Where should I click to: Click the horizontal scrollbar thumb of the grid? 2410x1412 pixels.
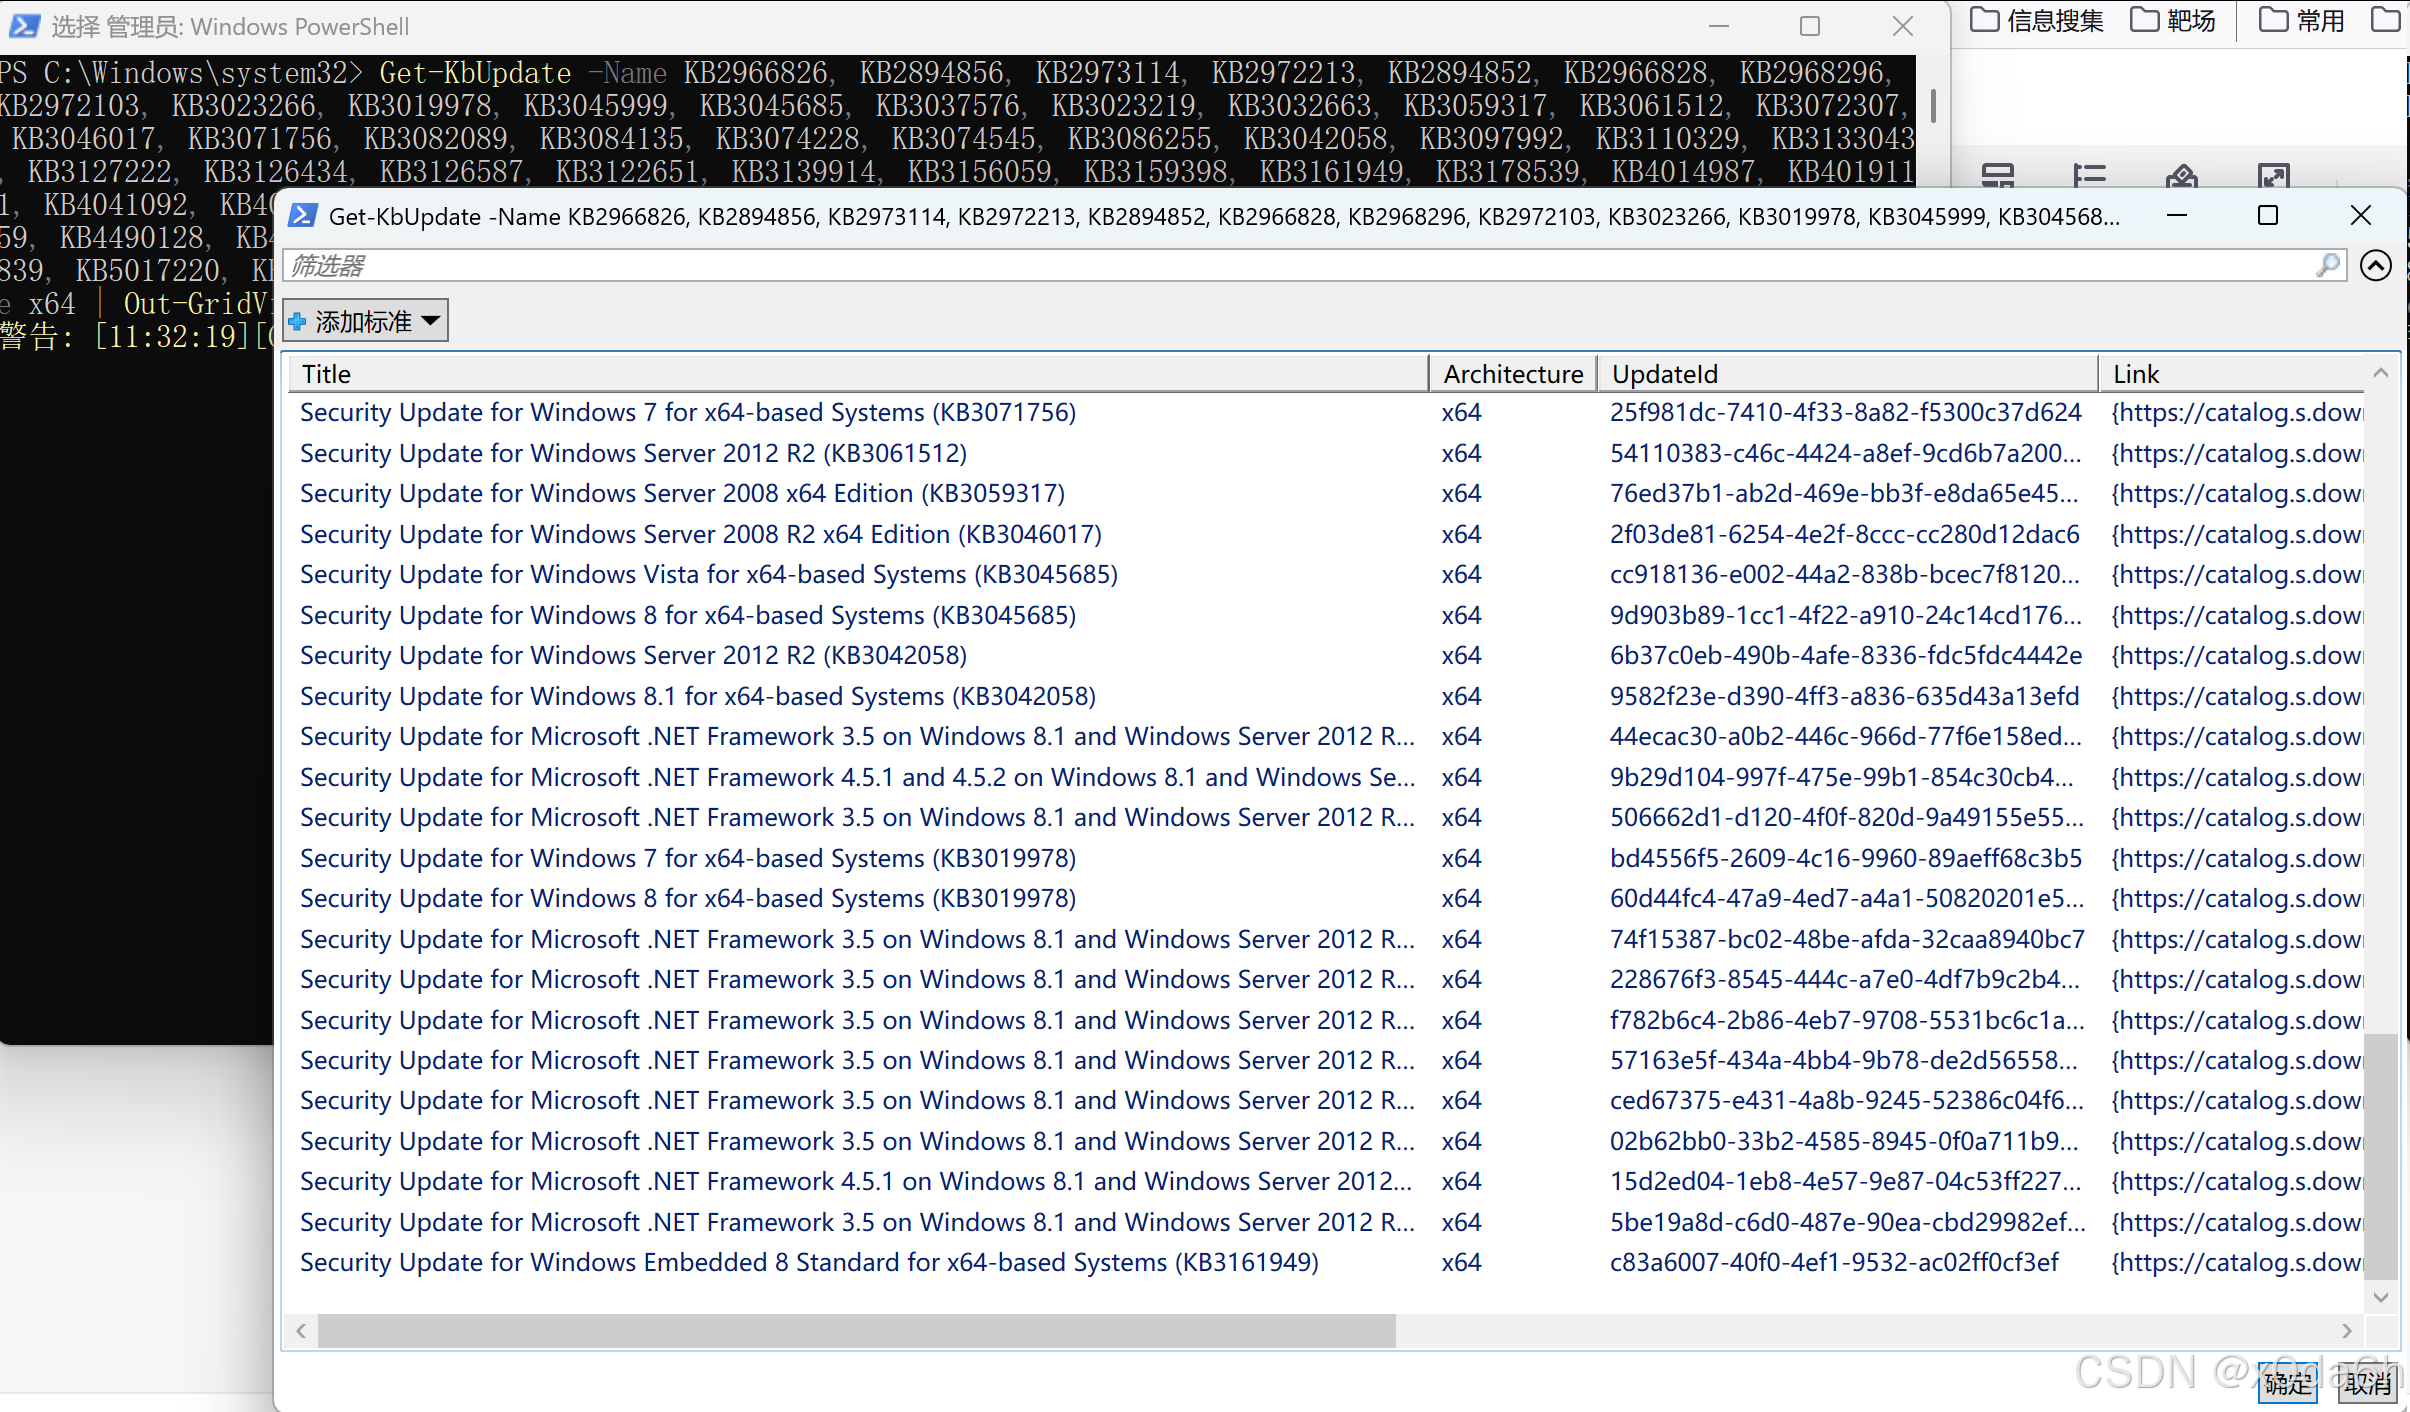coord(856,1331)
